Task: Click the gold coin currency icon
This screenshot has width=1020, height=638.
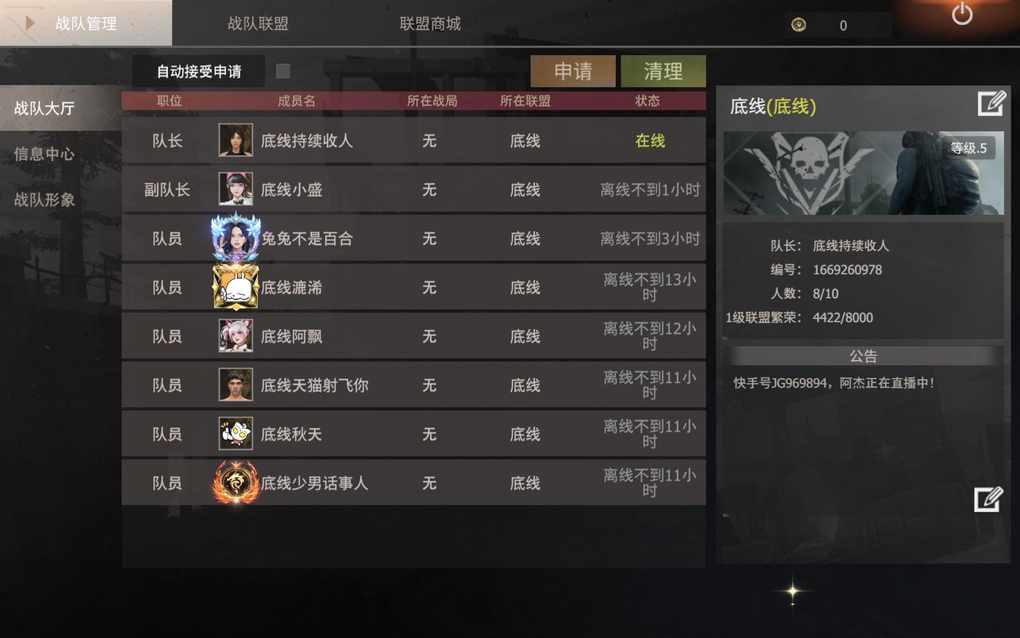Action: click(798, 25)
